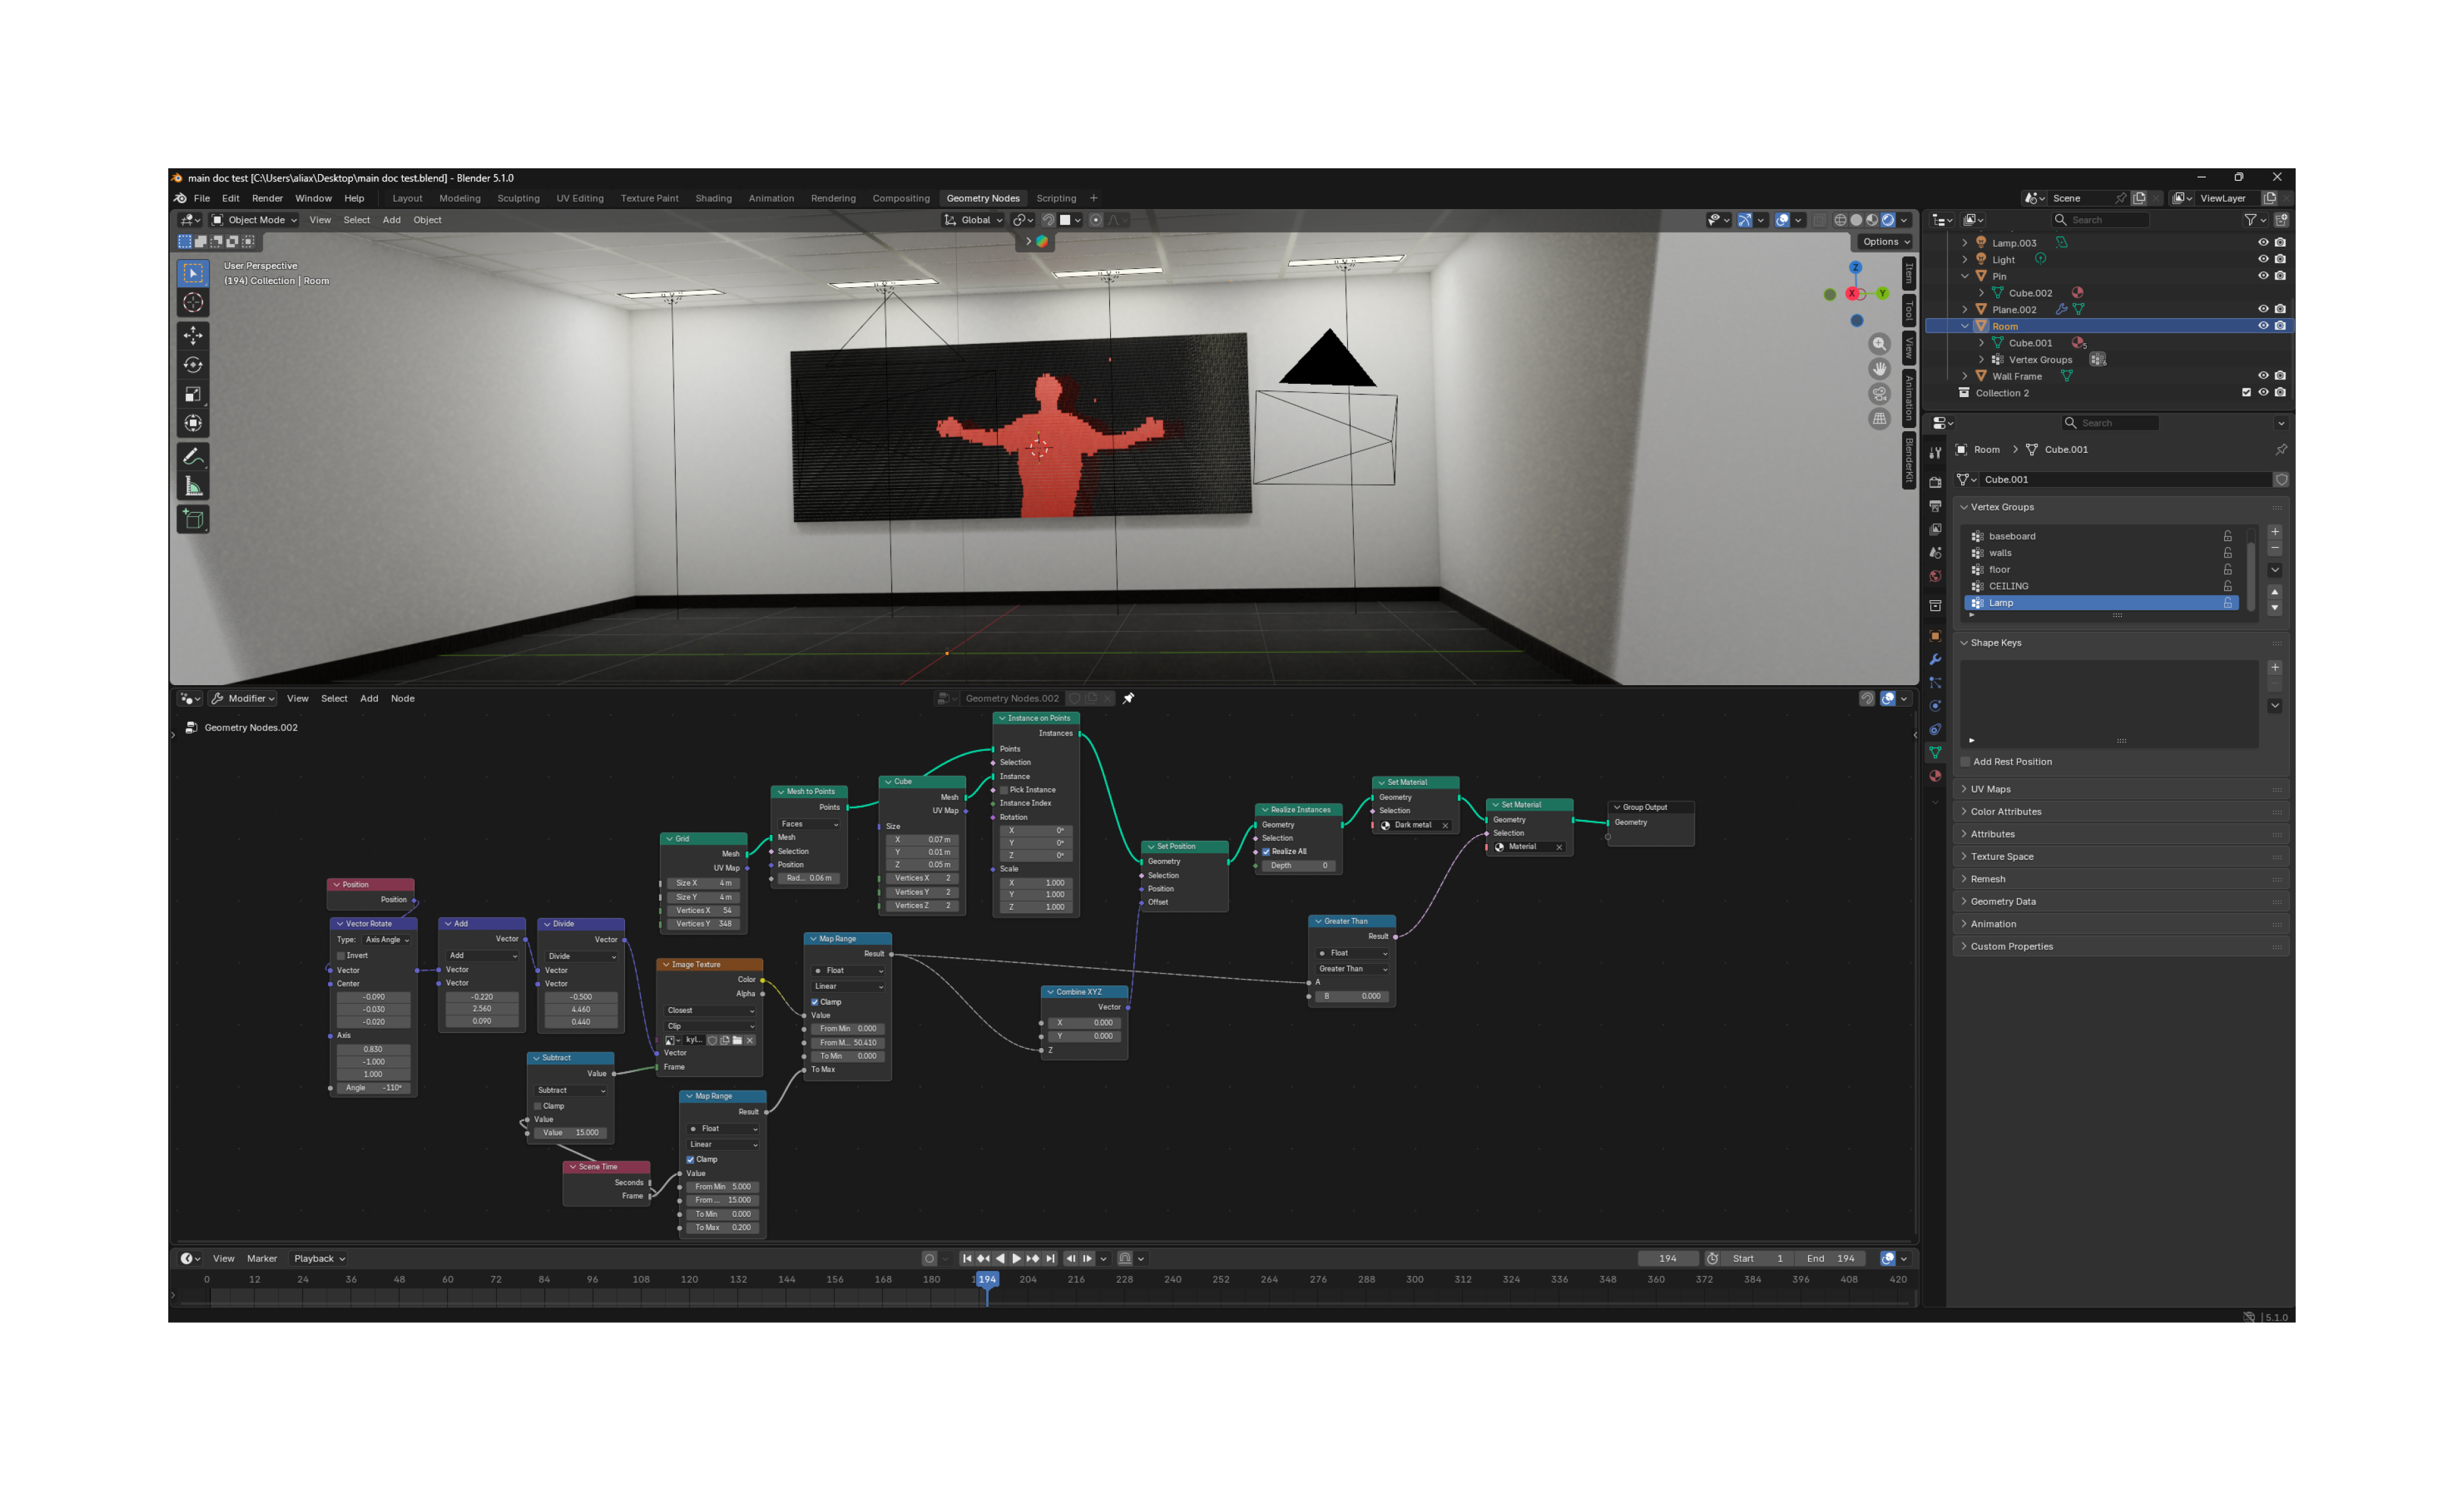Screen dimensions: 2464x1491
Task: Open the Modifier type dropdown in node editor
Action: (x=243, y=699)
